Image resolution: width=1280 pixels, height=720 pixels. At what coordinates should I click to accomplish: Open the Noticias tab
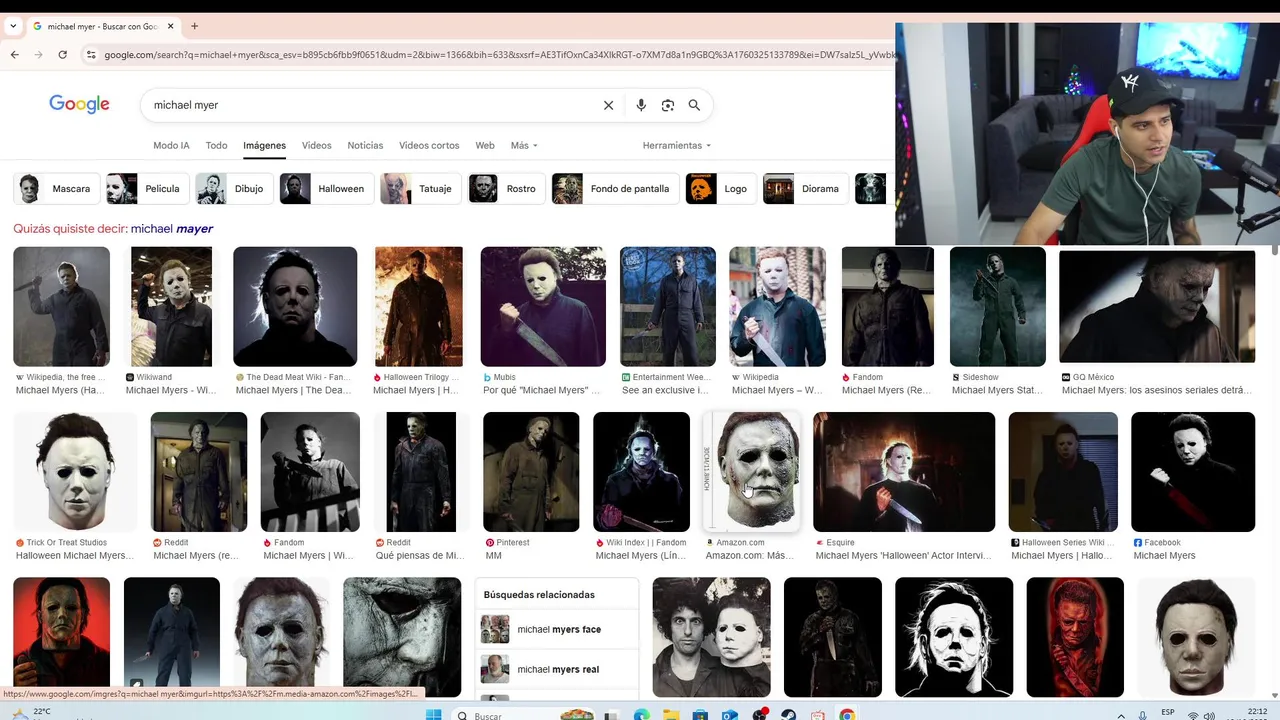[x=365, y=145]
